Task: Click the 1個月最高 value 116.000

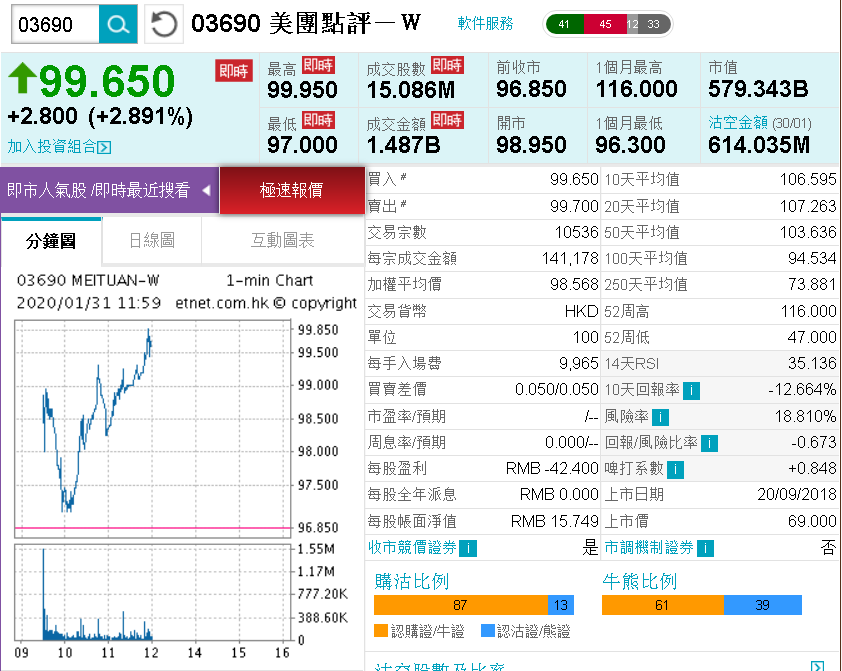Action: (x=636, y=89)
